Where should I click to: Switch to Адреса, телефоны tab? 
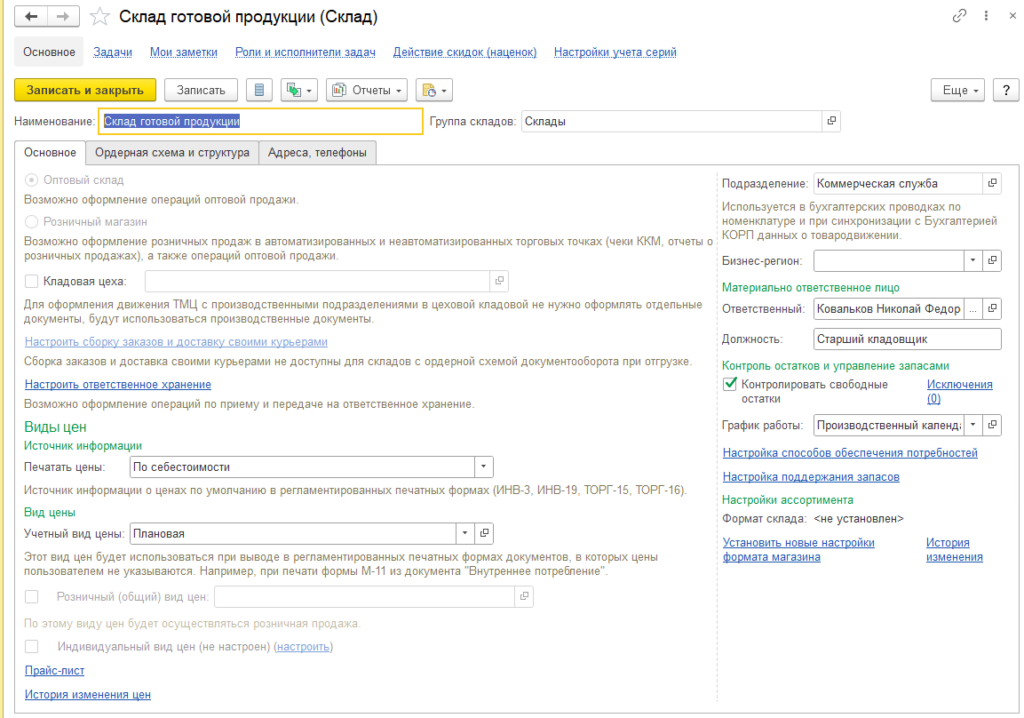(x=317, y=152)
